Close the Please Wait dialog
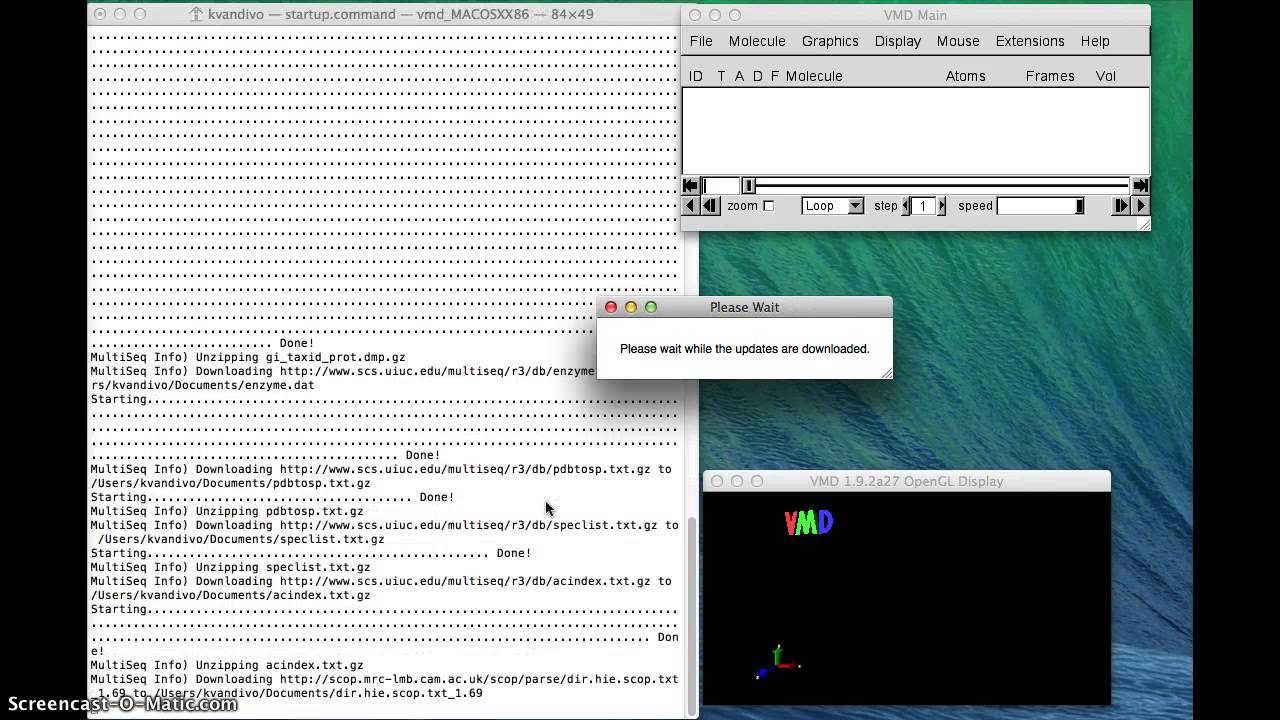1280x720 pixels. point(611,307)
